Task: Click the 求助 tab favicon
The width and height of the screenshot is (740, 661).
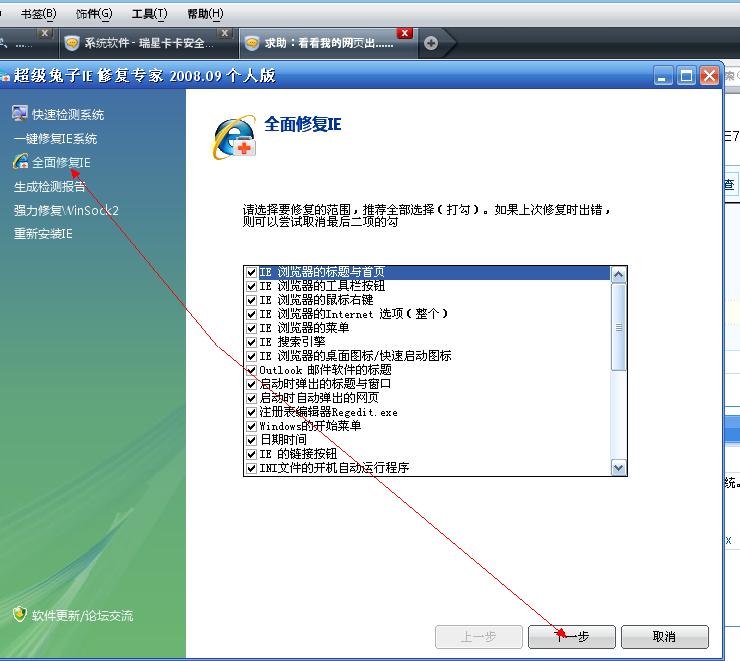Action: click(252, 43)
